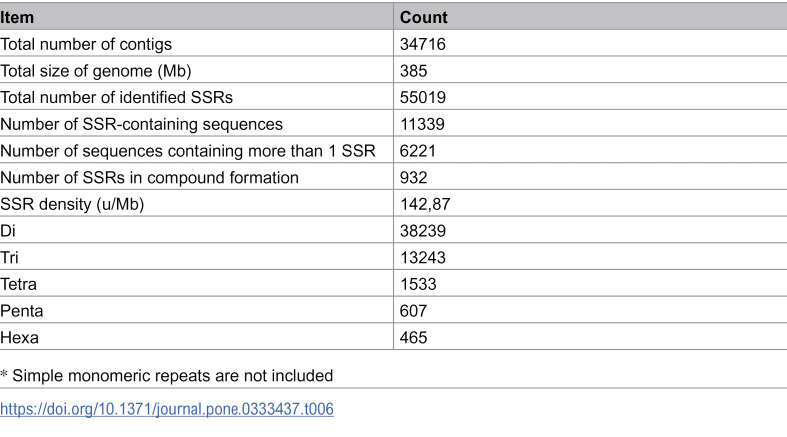
Task: Click the 385 genome size value
Action: pyautogui.click(x=413, y=71)
